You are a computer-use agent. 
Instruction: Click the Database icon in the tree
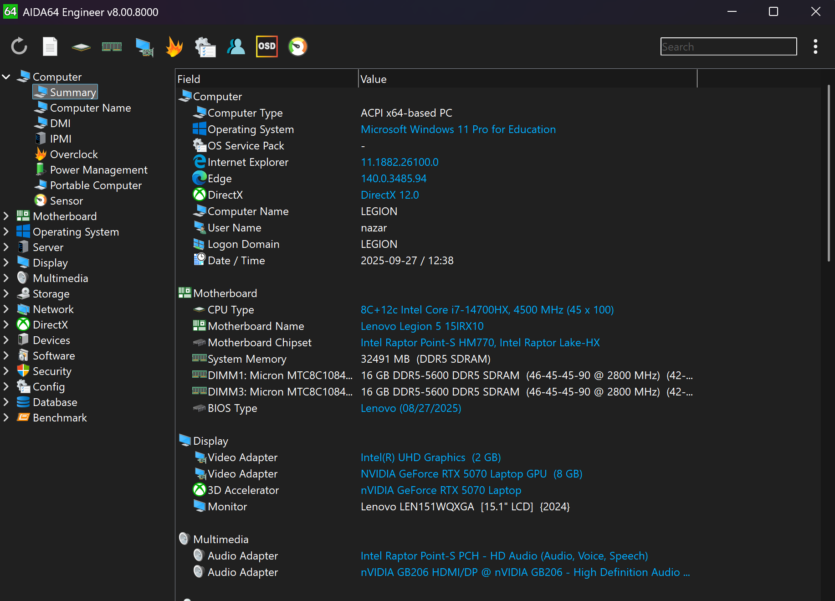tap(23, 402)
